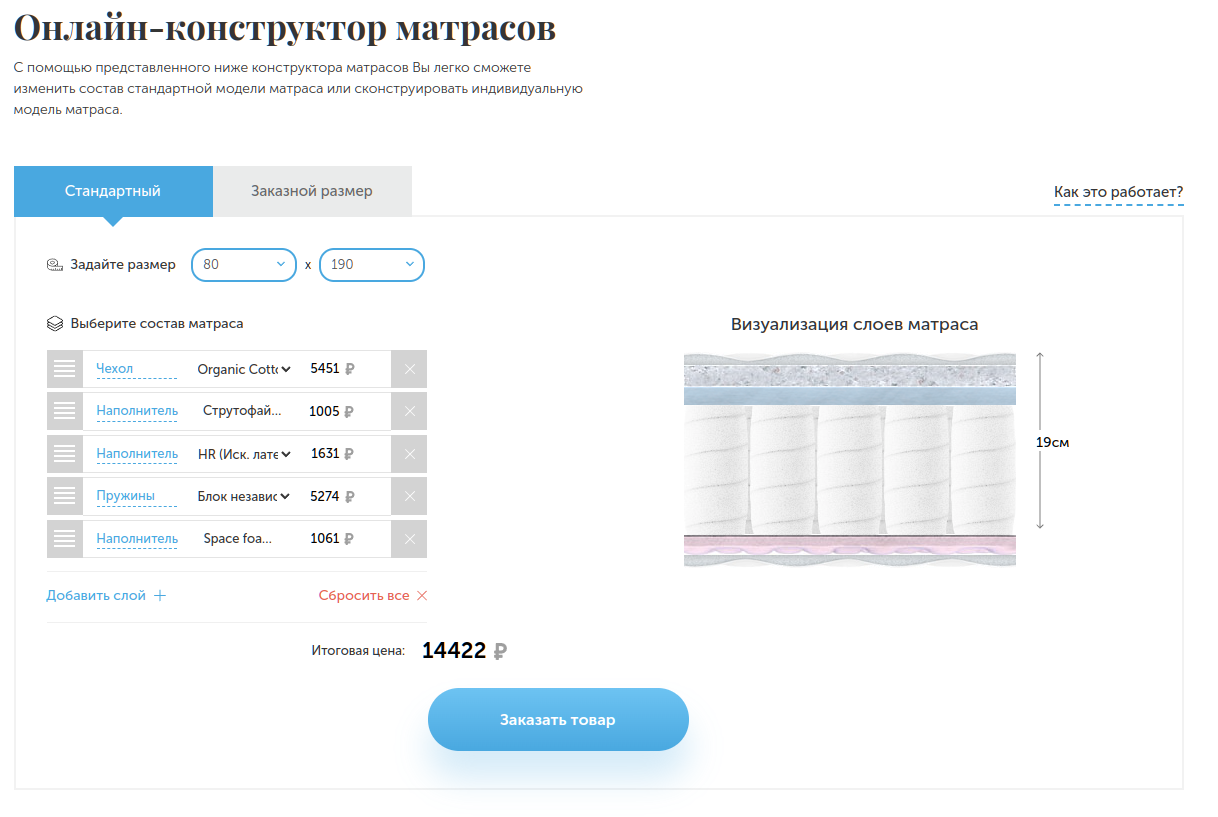The height and width of the screenshot is (817, 1218).
Task: Click drag handle of Space foam row
Action: coord(65,539)
